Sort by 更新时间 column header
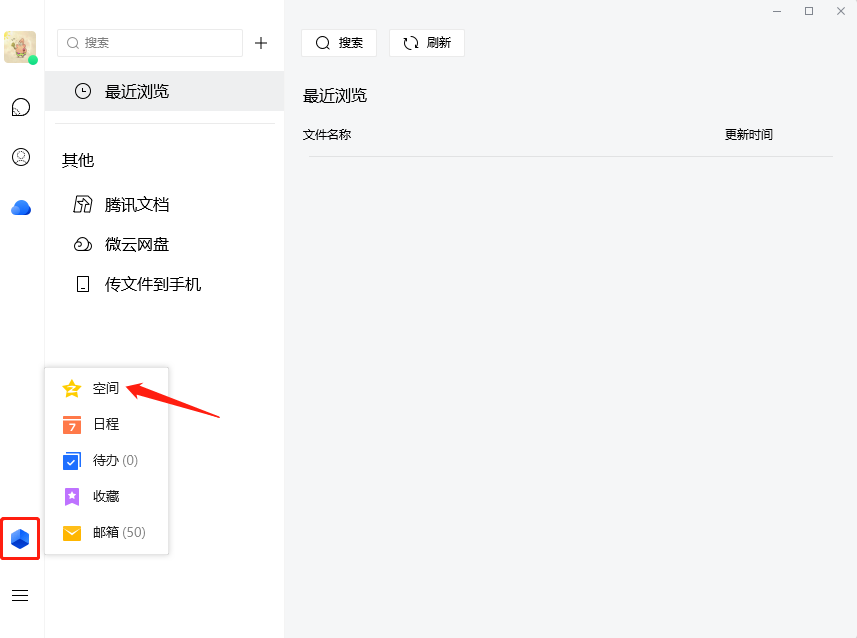857x638 pixels. (x=748, y=135)
